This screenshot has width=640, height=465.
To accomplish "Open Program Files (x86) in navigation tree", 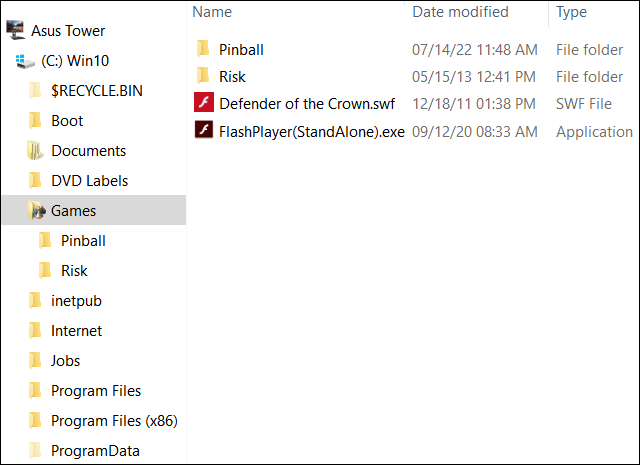I will (x=114, y=421).
